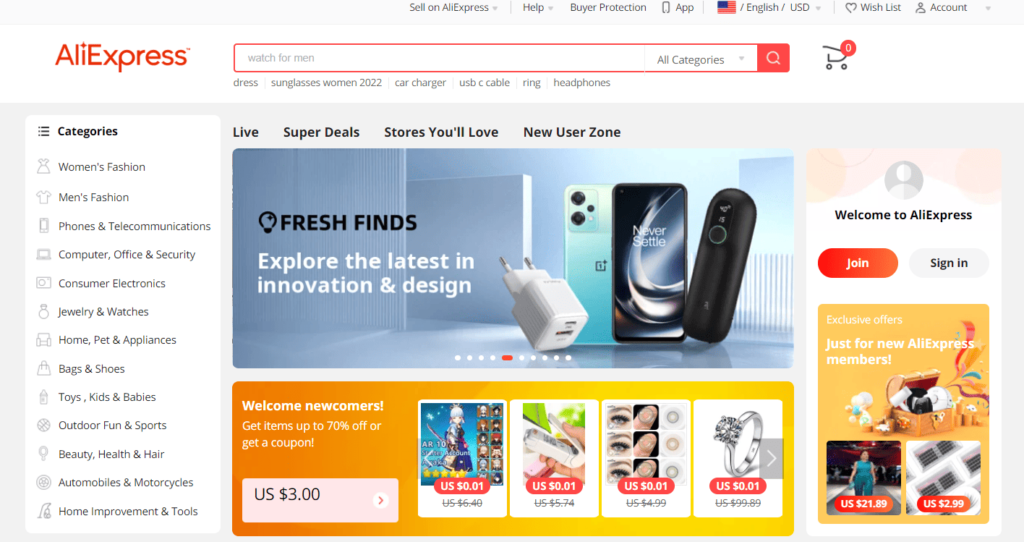Click the Sign in button
Screen dimensions: 1024x542
[x=948, y=263]
